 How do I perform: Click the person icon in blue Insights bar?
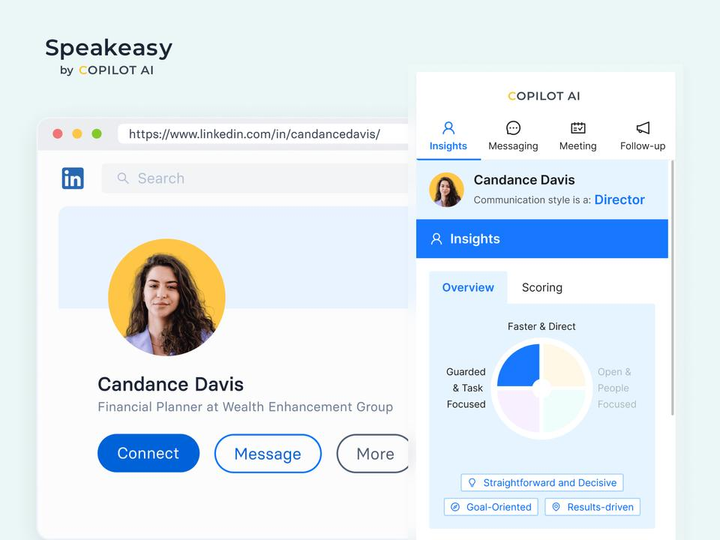click(x=436, y=239)
